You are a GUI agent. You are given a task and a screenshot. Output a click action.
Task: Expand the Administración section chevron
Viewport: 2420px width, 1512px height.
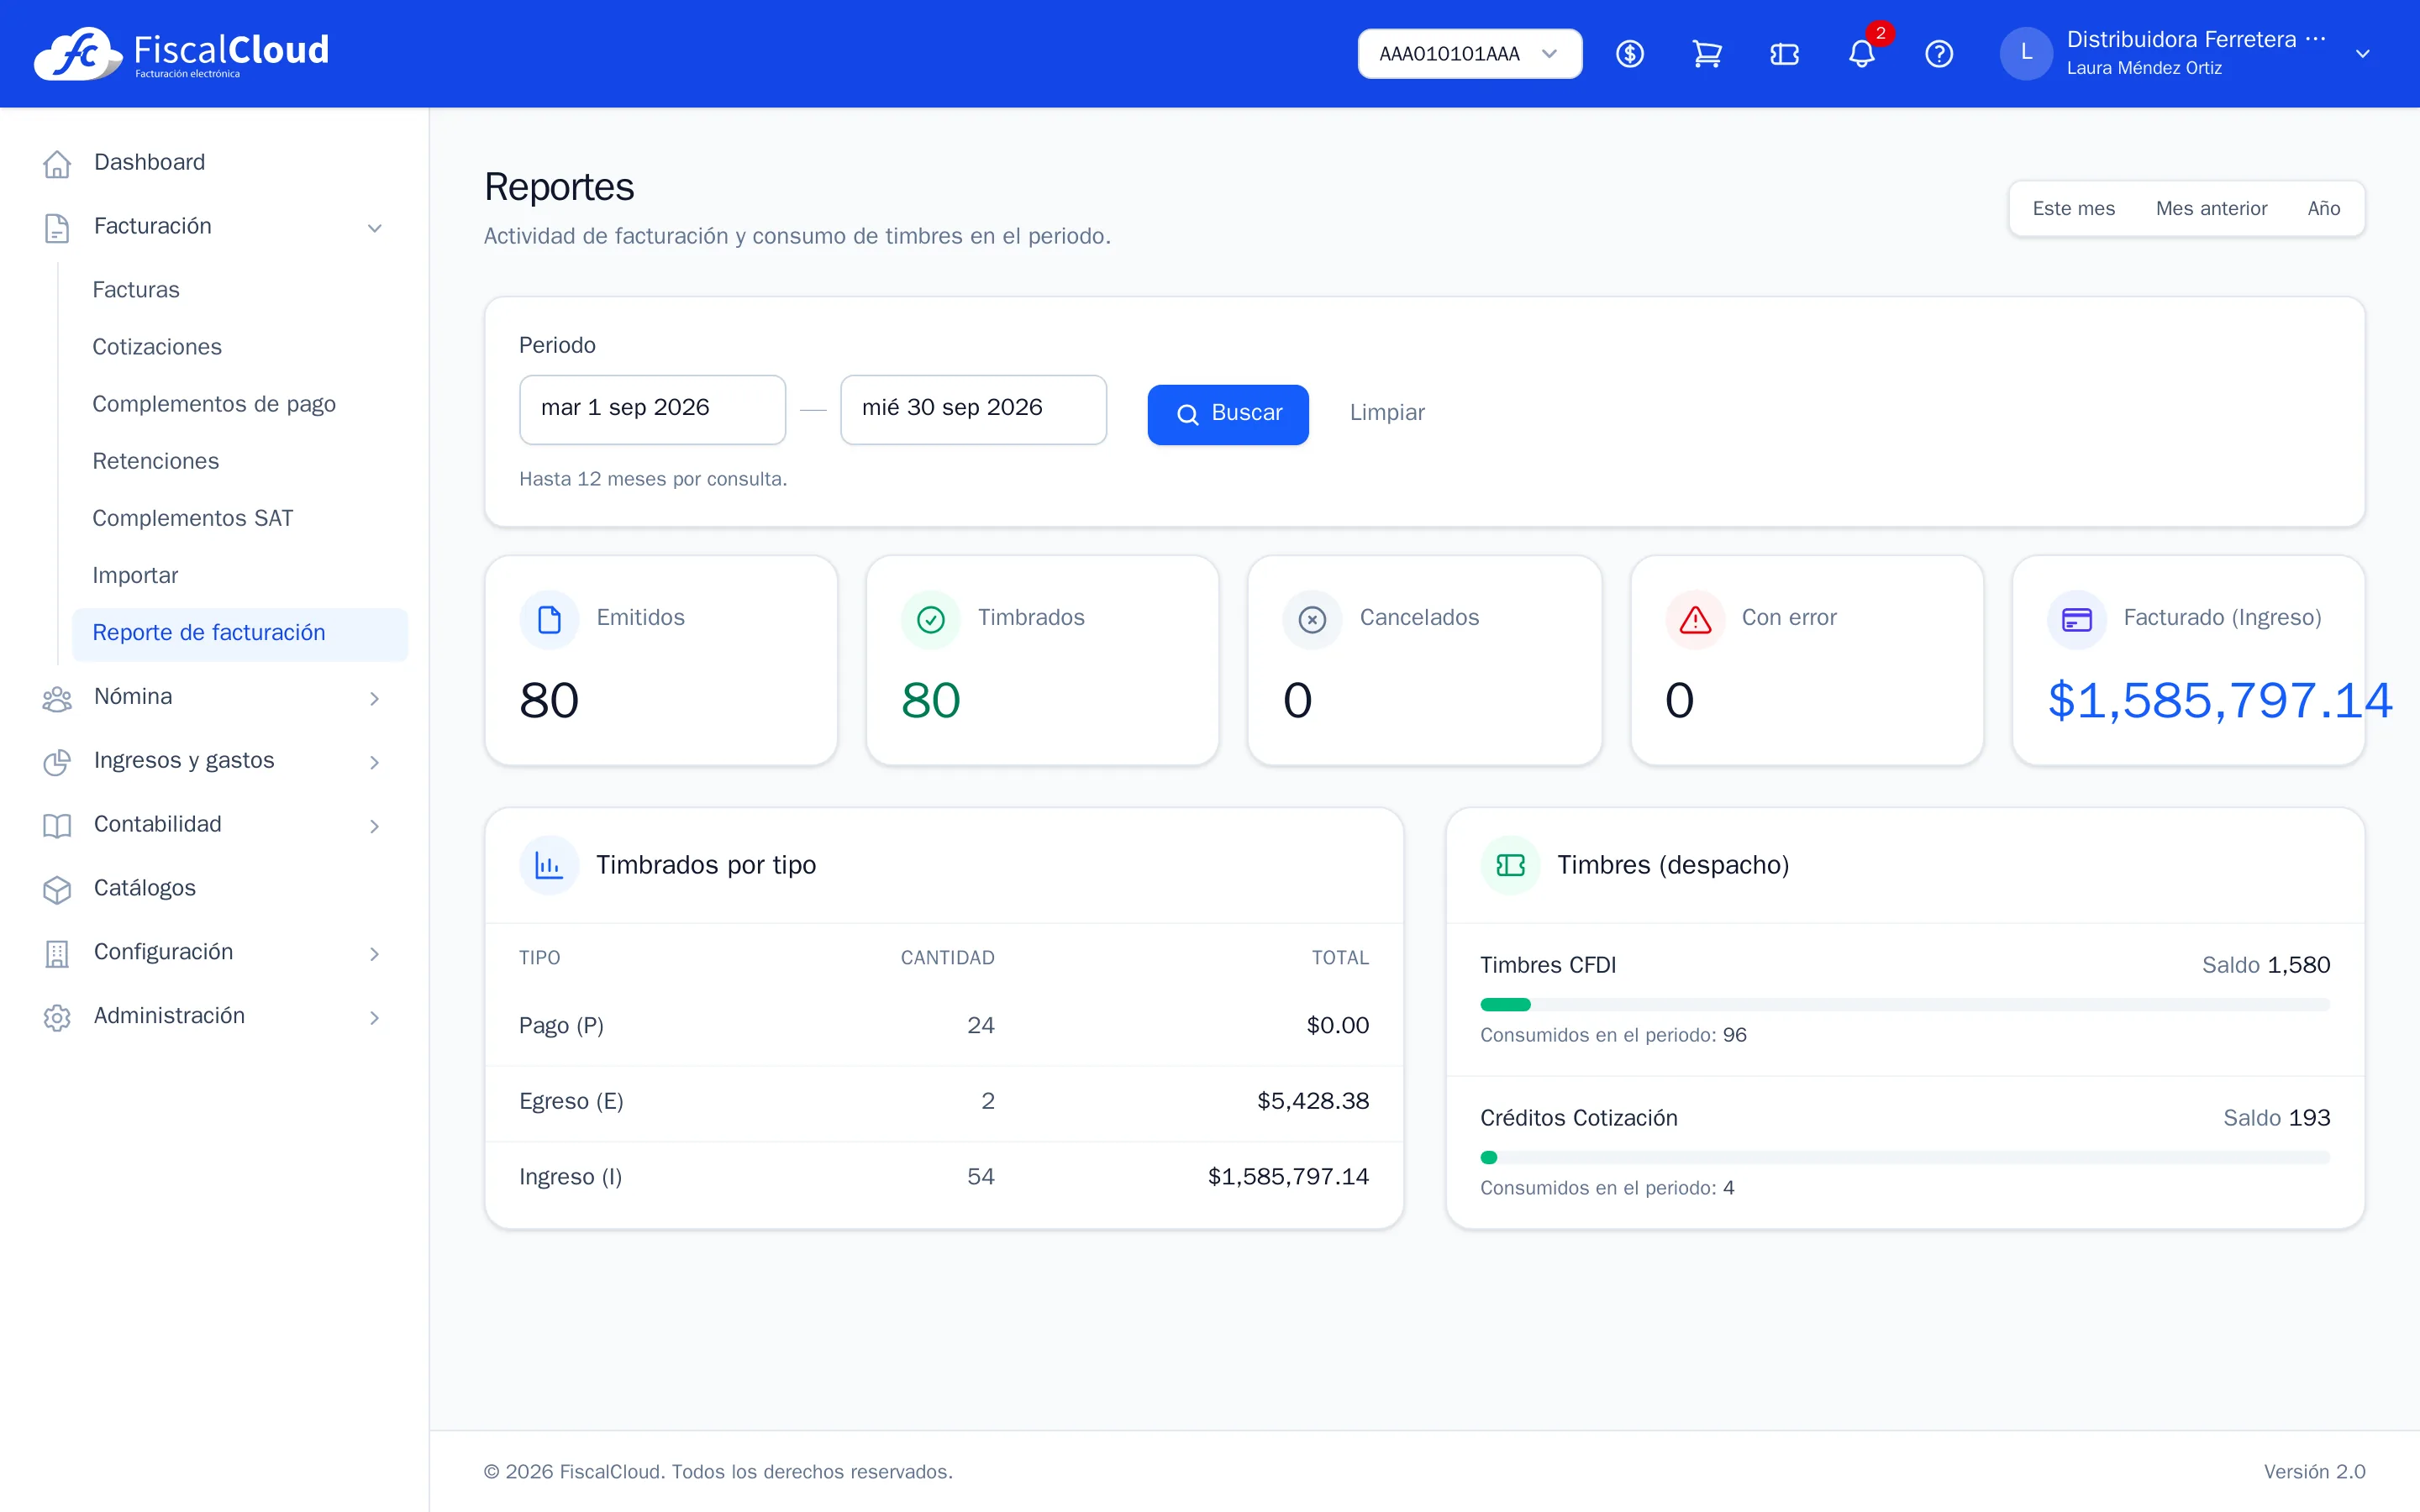(374, 1017)
